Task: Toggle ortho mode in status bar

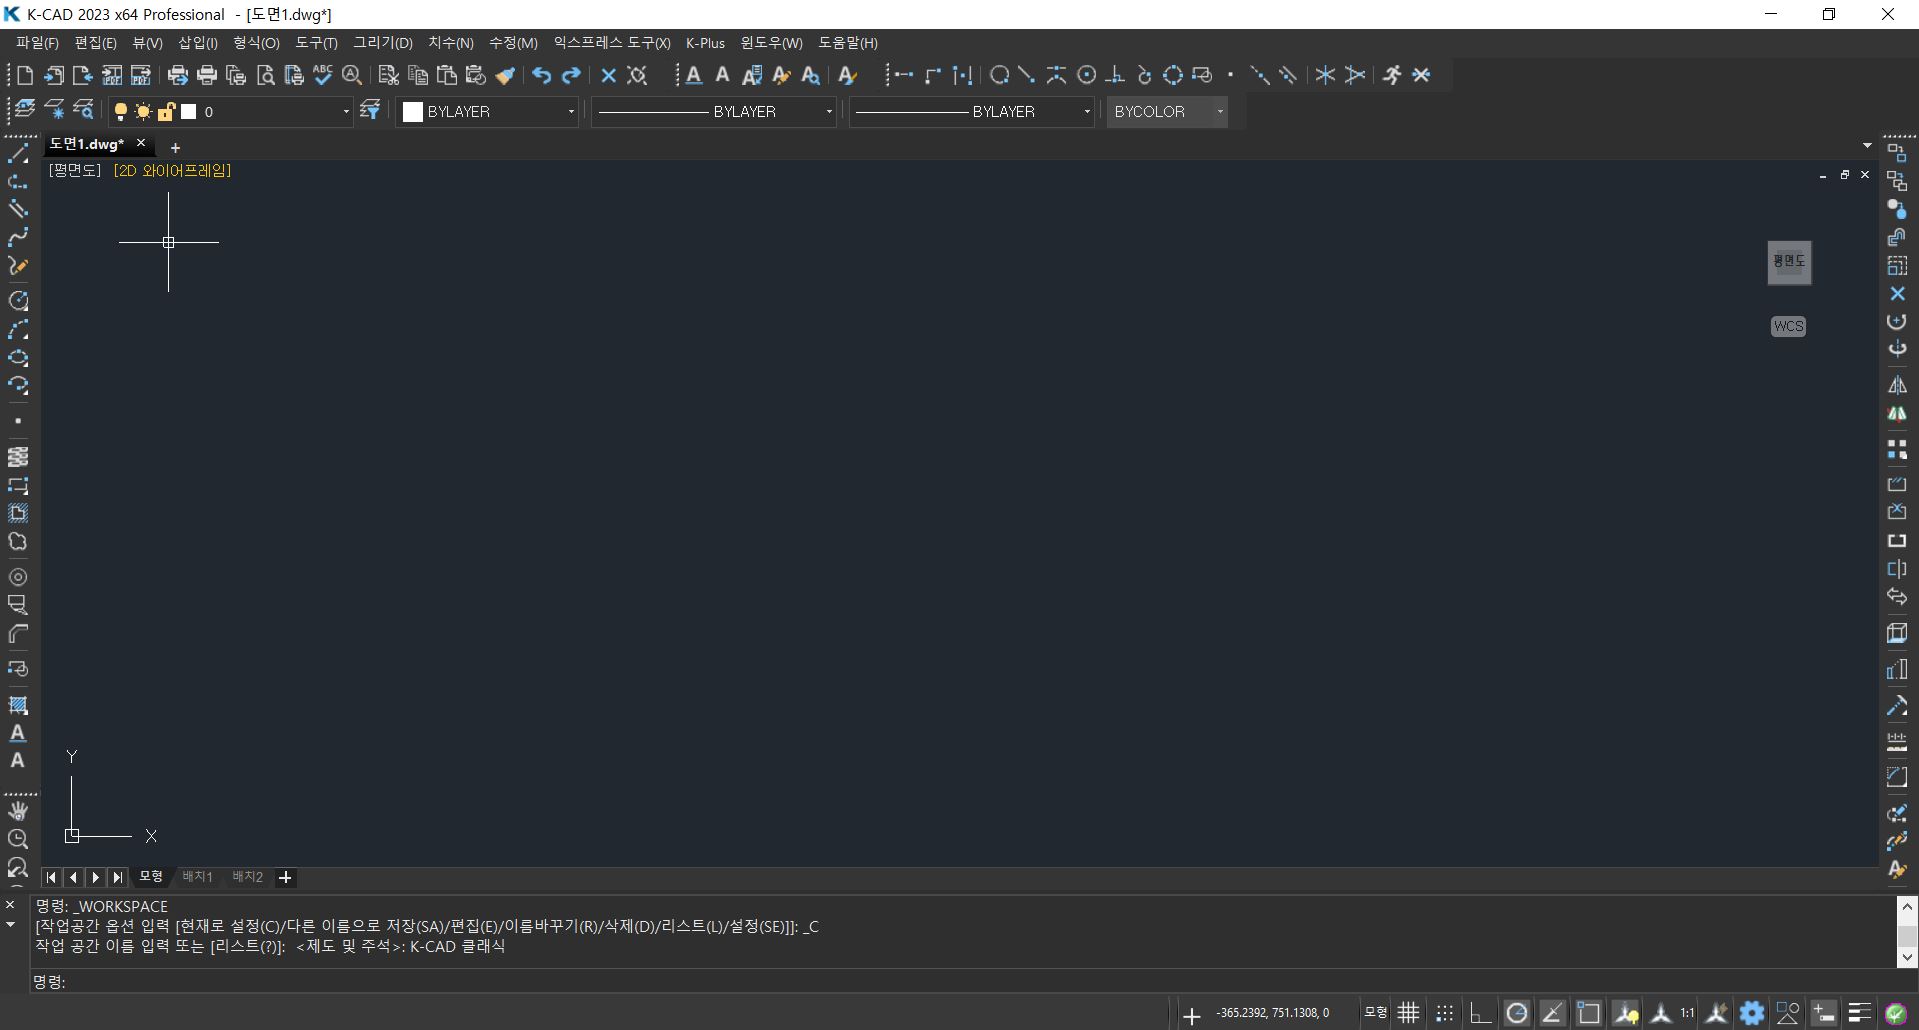Action: coord(1481,1013)
